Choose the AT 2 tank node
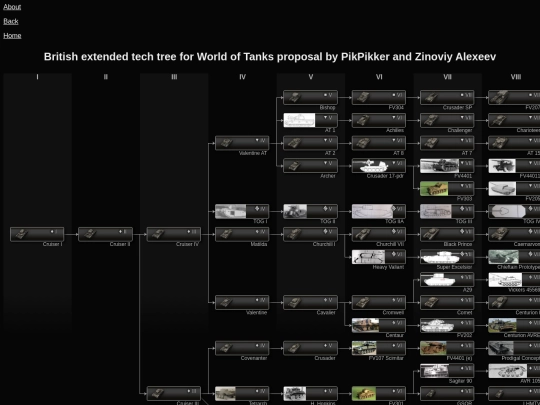This screenshot has width=540, height=405. coord(310,143)
